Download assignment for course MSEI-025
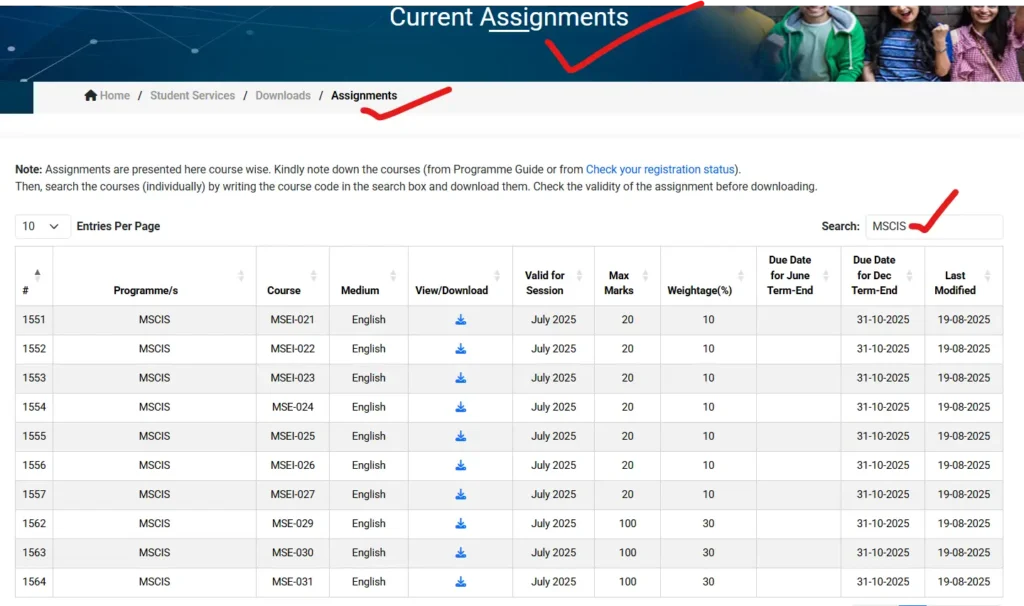Image resolution: width=1024 pixels, height=606 pixels. click(461, 436)
